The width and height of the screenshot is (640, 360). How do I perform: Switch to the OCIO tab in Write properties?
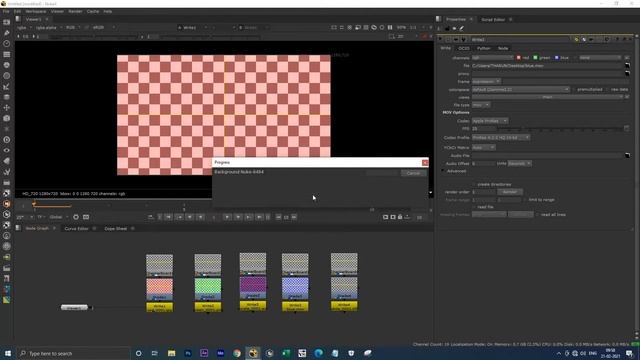(x=464, y=48)
